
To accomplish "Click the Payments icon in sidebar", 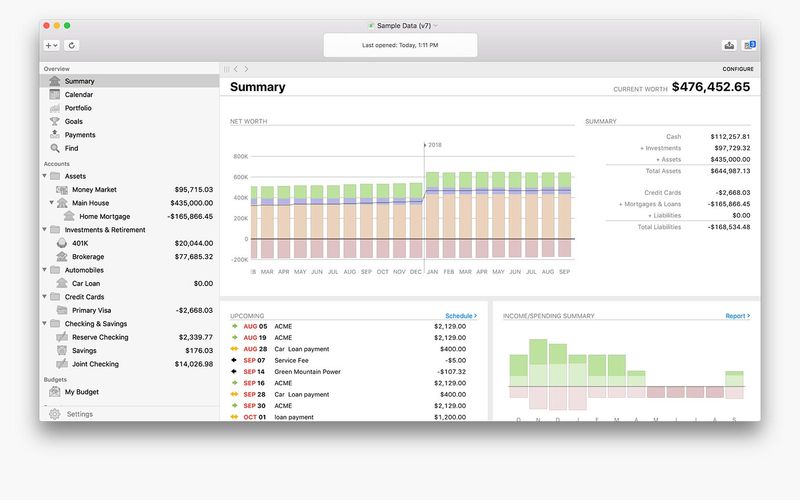I will pos(55,135).
